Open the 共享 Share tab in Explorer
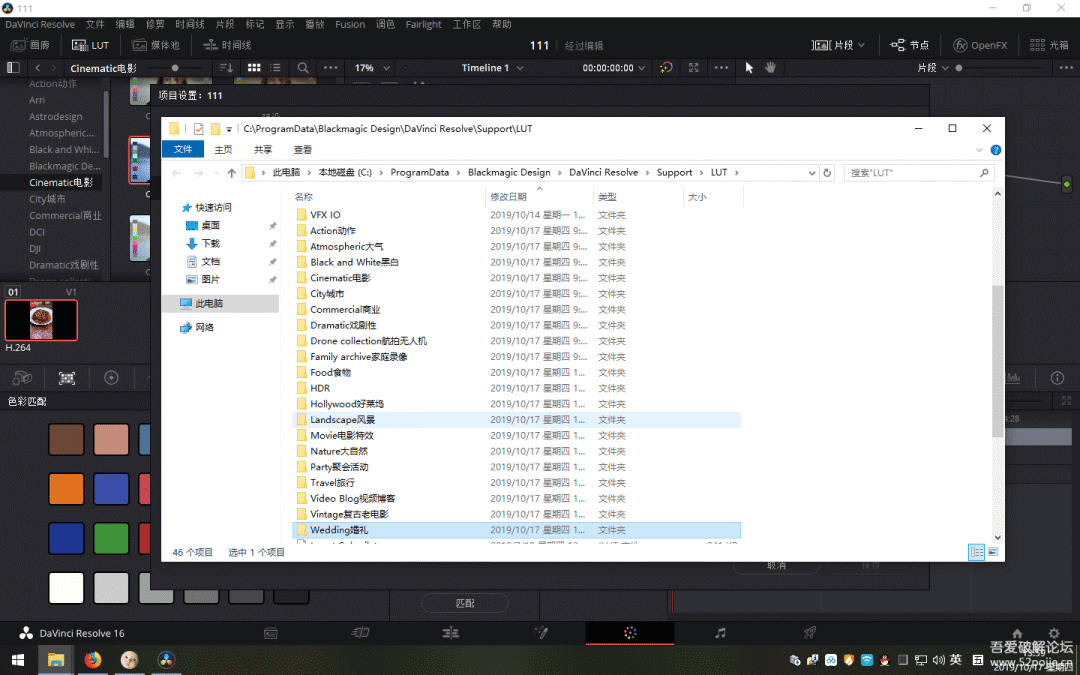 tap(263, 149)
